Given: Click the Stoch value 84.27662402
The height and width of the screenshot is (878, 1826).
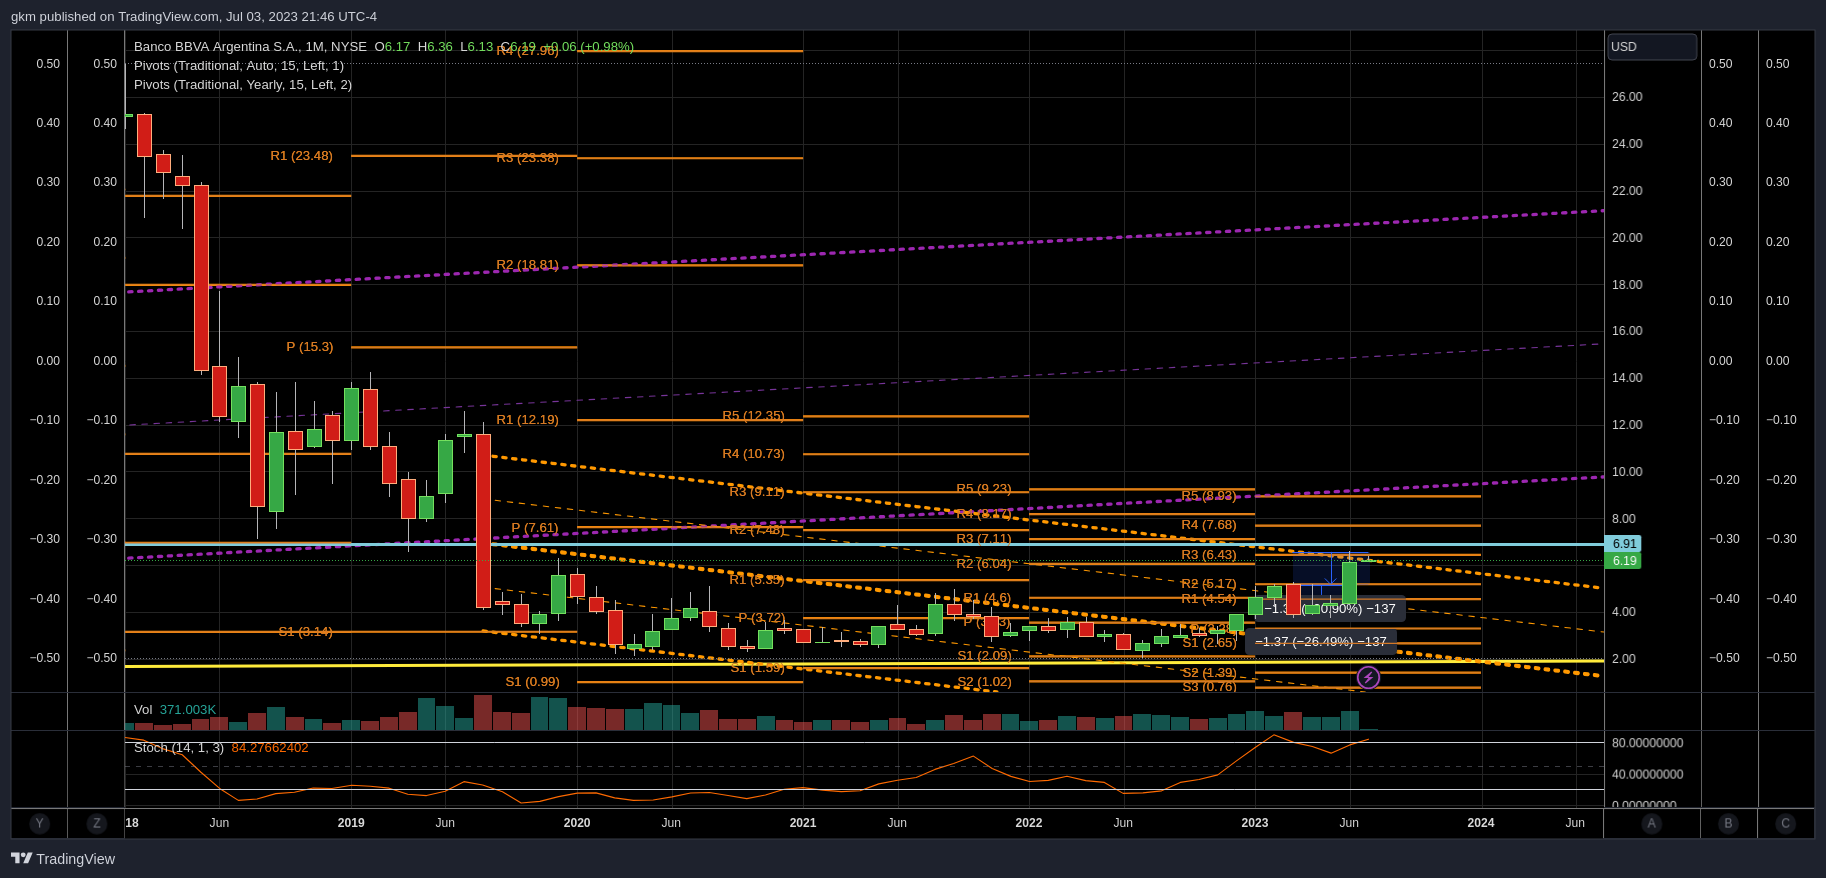Looking at the screenshot, I should click(270, 748).
